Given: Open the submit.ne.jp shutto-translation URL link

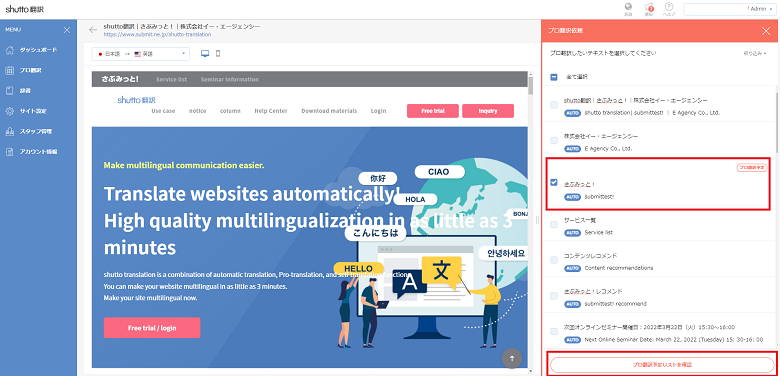Looking at the screenshot, I should point(158,34).
